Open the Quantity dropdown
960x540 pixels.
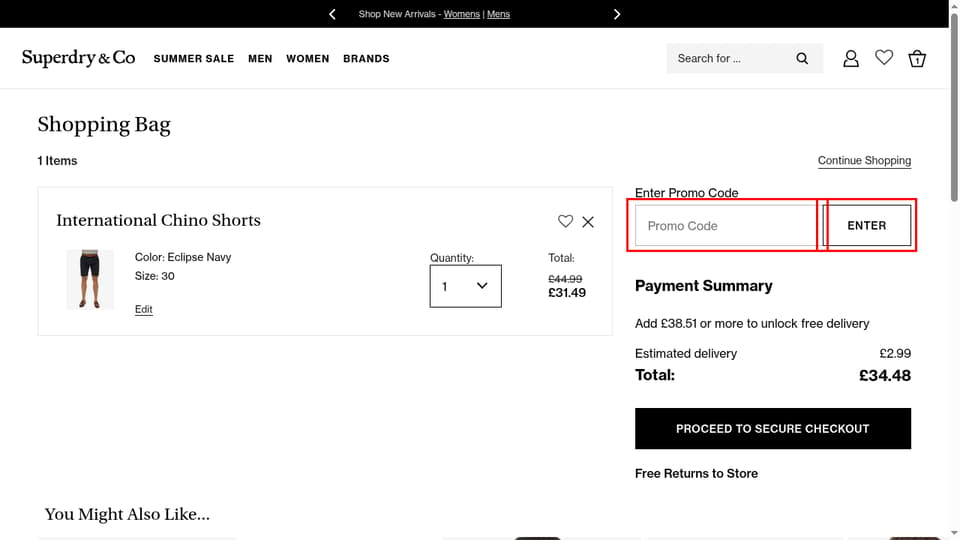click(x=465, y=286)
